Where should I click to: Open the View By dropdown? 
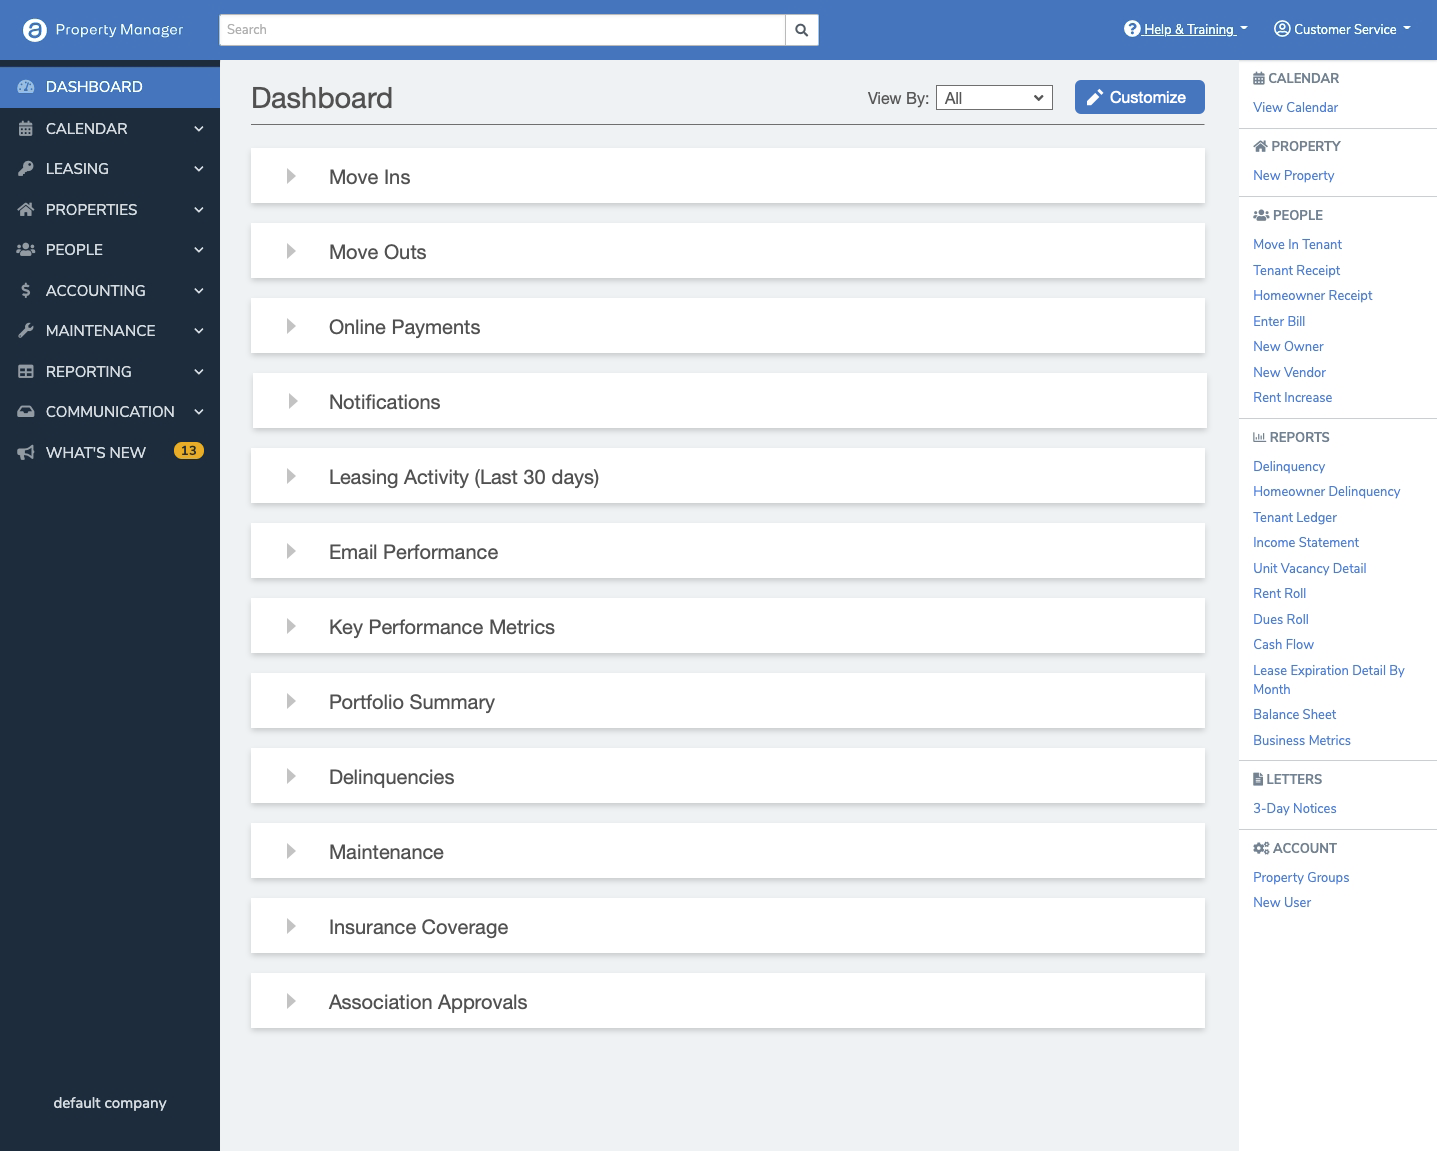994,98
